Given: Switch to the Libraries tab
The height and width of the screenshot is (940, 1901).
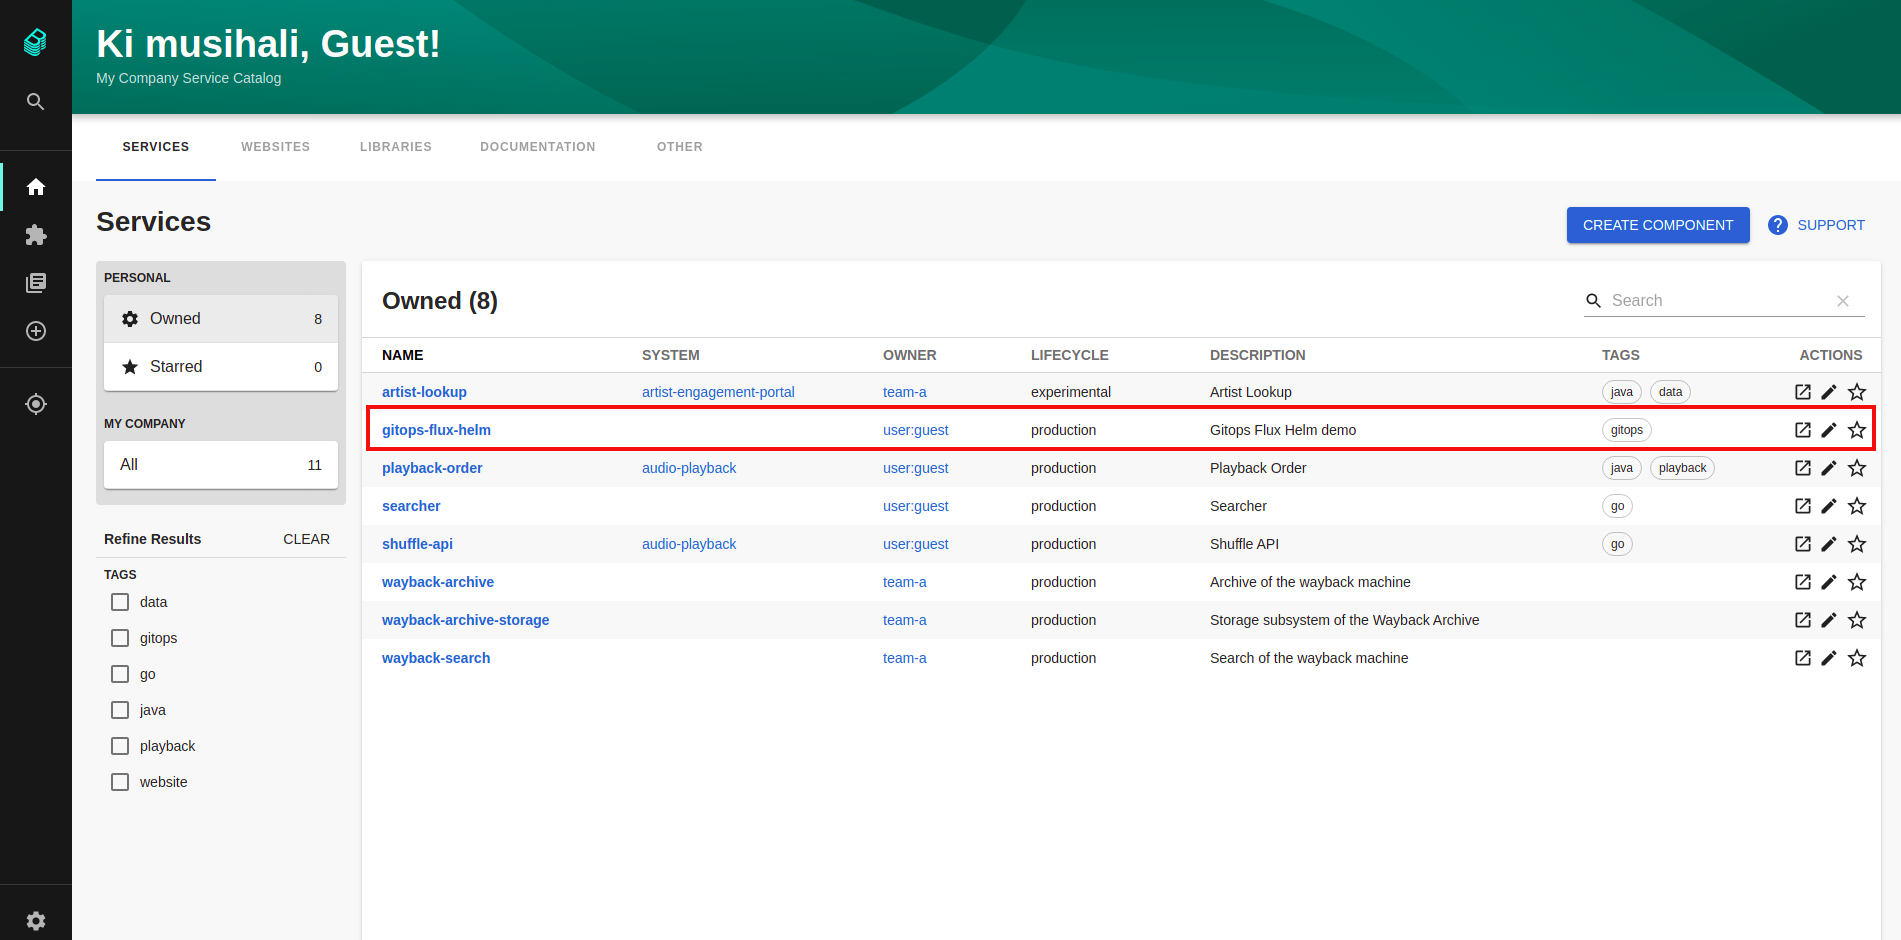Looking at the screenshot, I should click(396, 147).
